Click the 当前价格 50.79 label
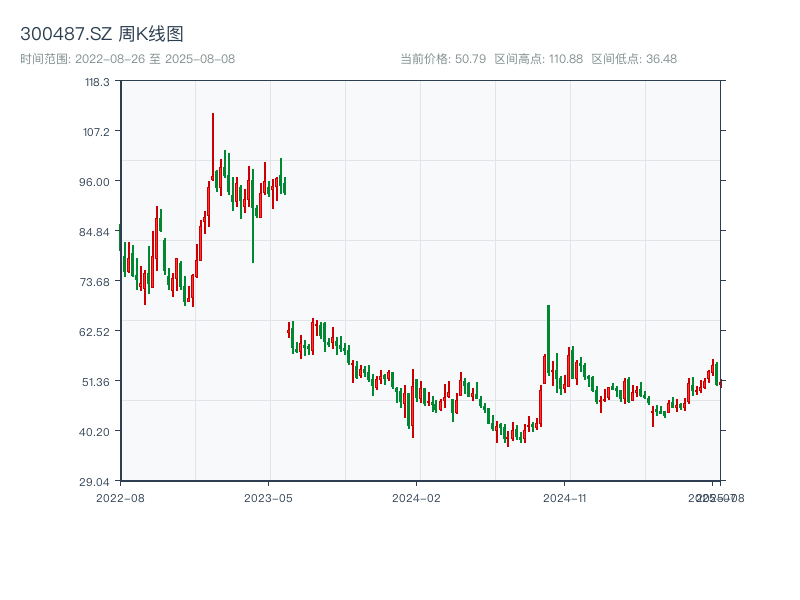This screenshot has width=800, height=600. coord(443,59)
